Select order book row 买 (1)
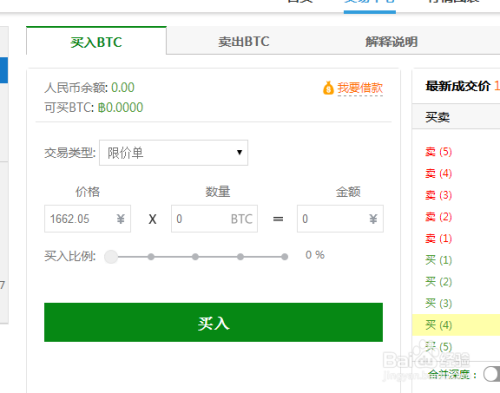This screenshot has width=500, height=393. (x=456, y=260)
